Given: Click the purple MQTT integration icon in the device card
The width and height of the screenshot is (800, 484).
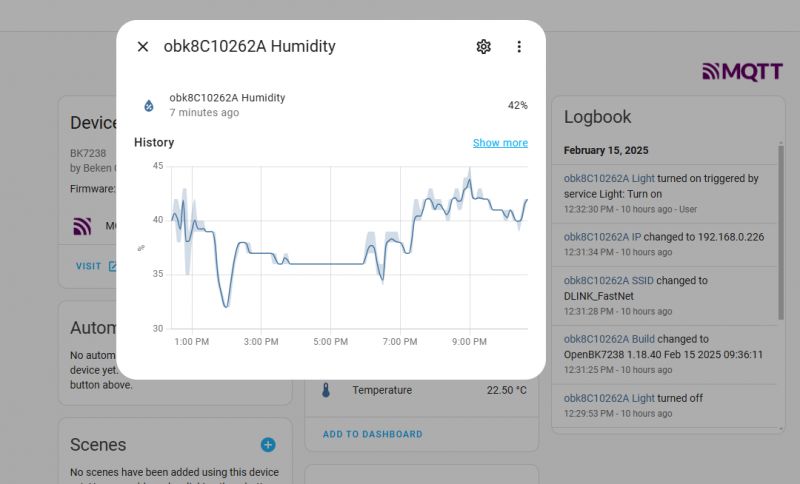Looking at the screenshot, I should point(82,226).
